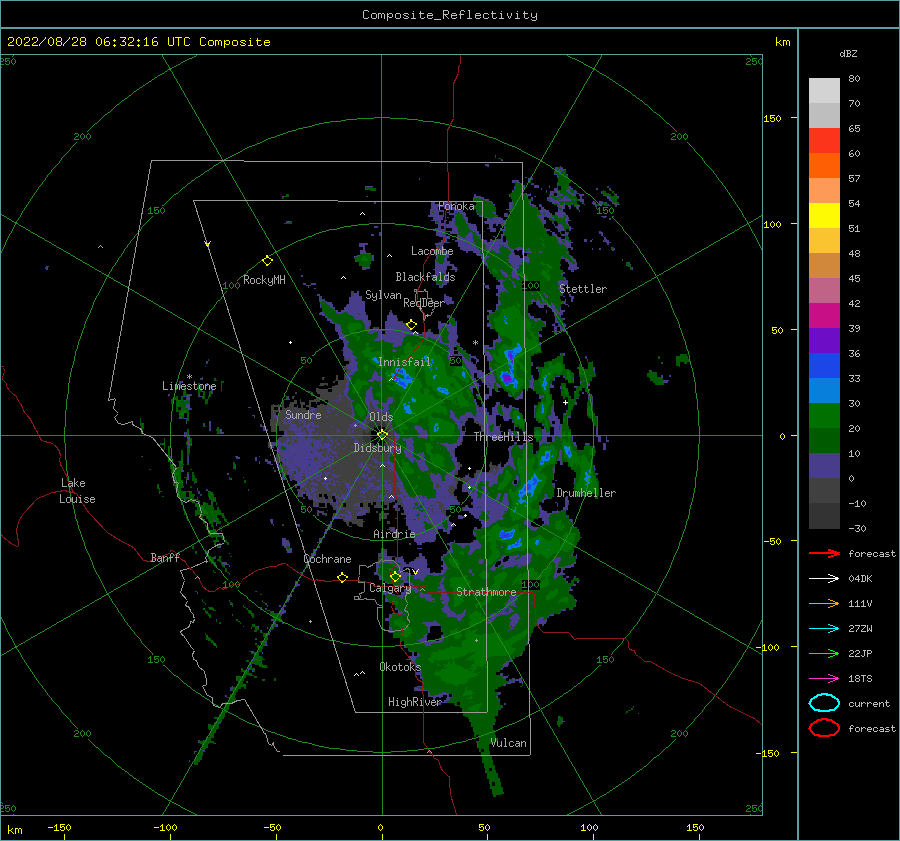
Task: Click the yellow diamond marker above Calgary label
Action: pyautogui.click(x=395, y=576)
